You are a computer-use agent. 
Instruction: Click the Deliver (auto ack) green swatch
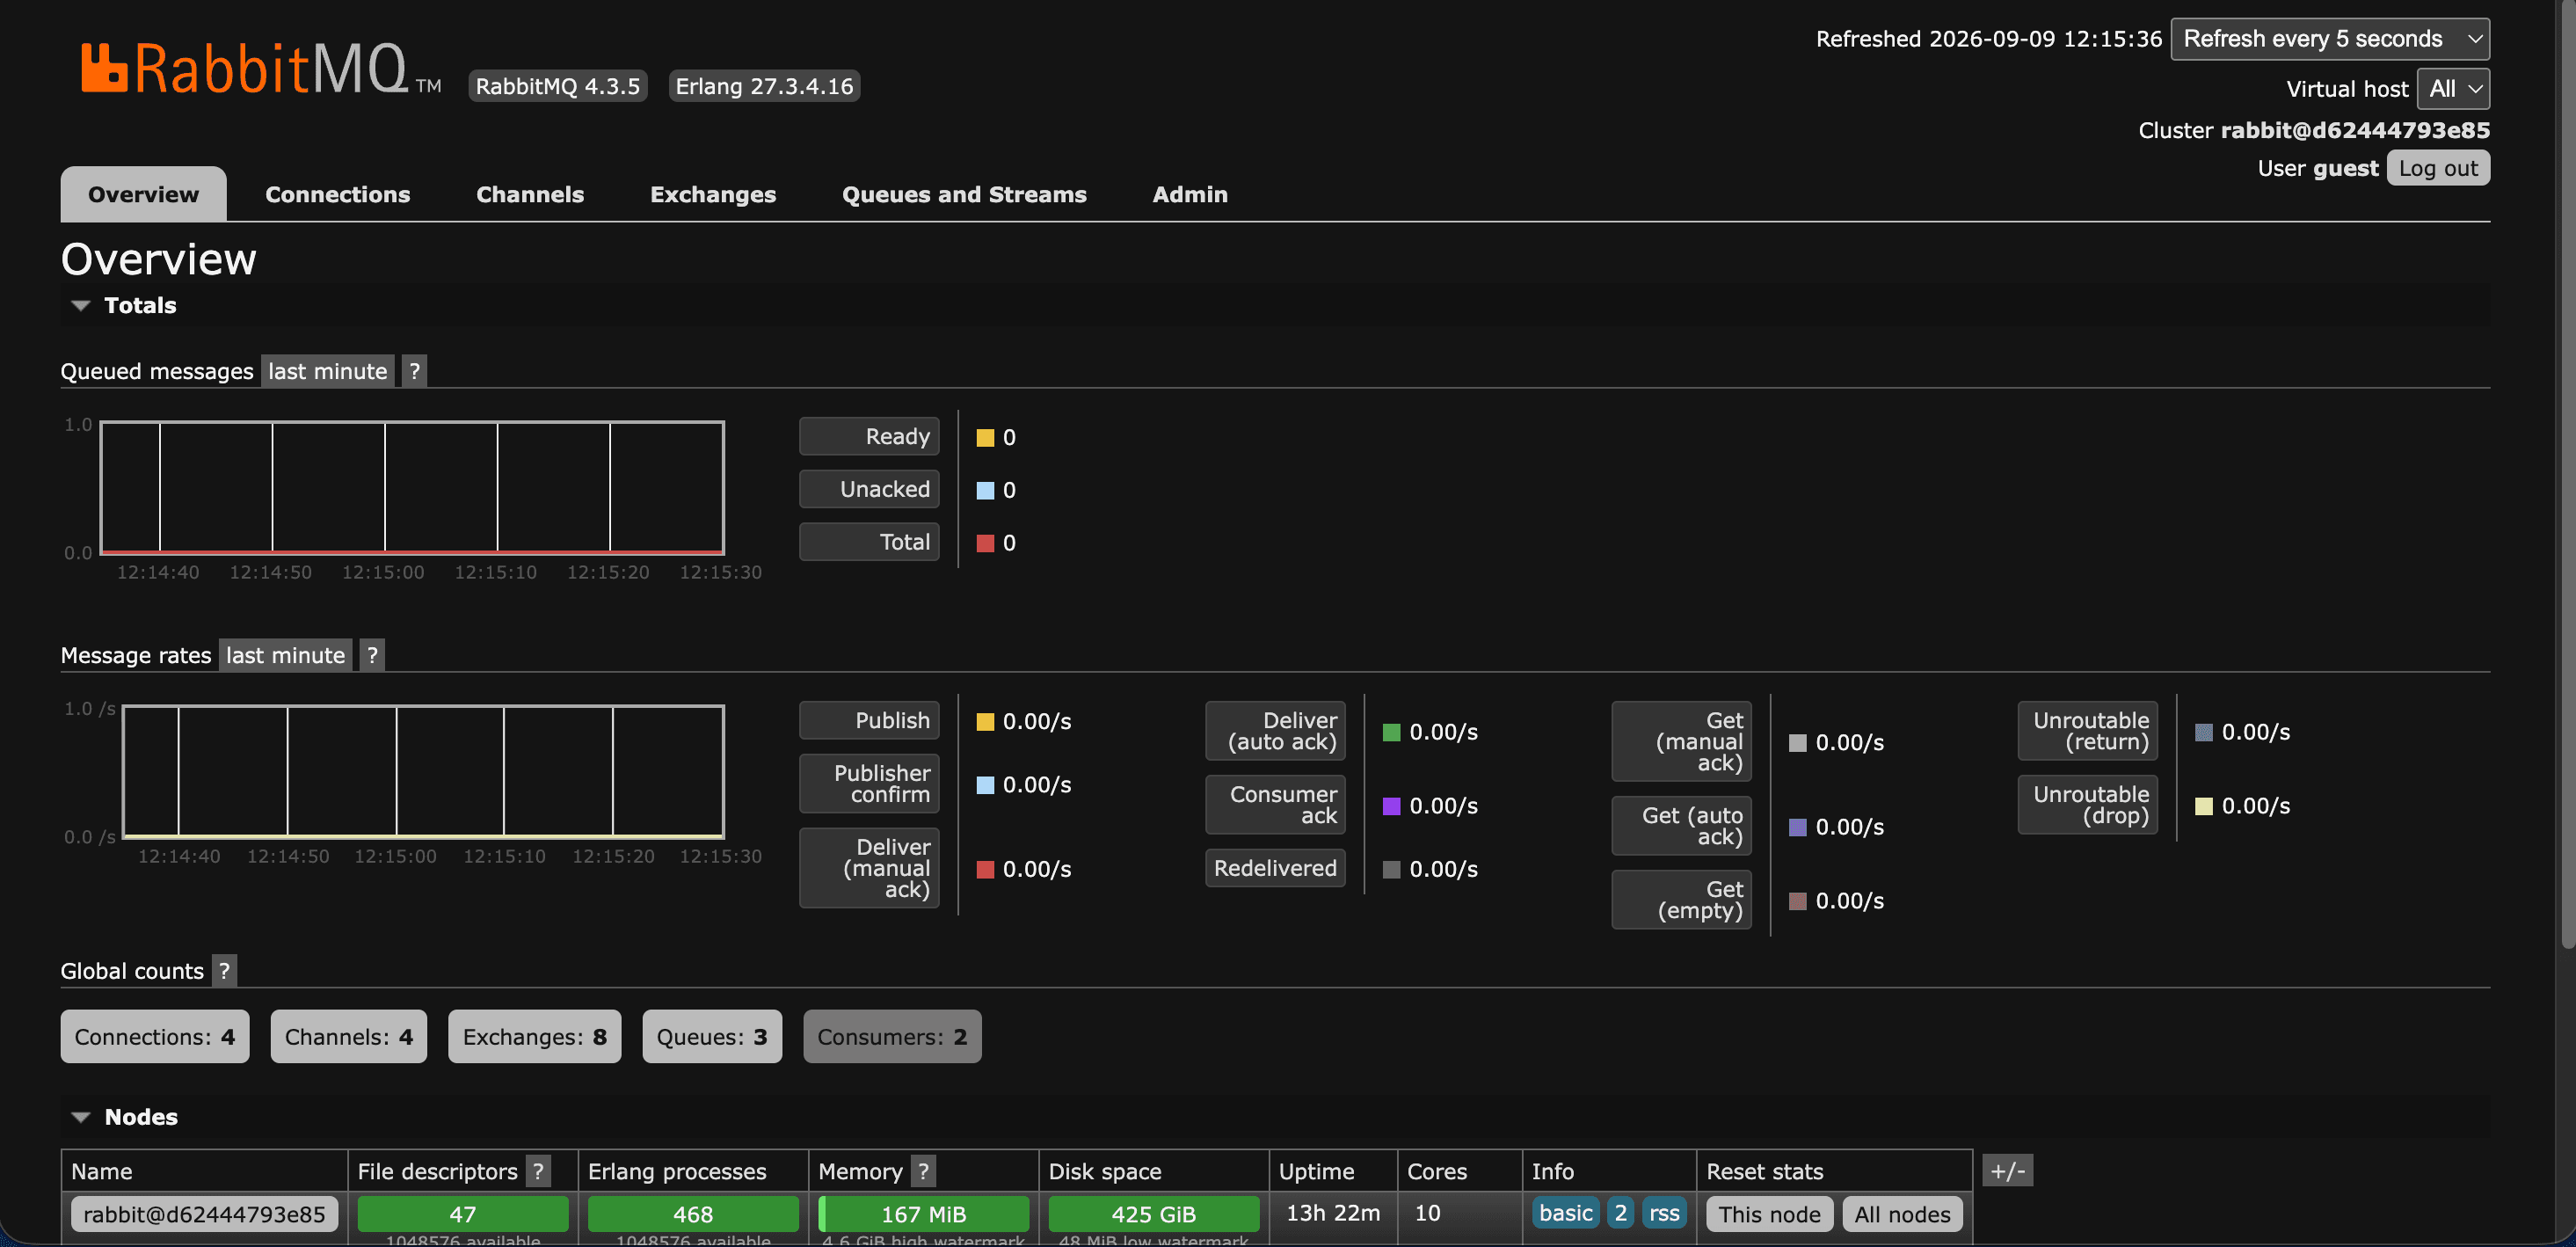coord(1391,733)
